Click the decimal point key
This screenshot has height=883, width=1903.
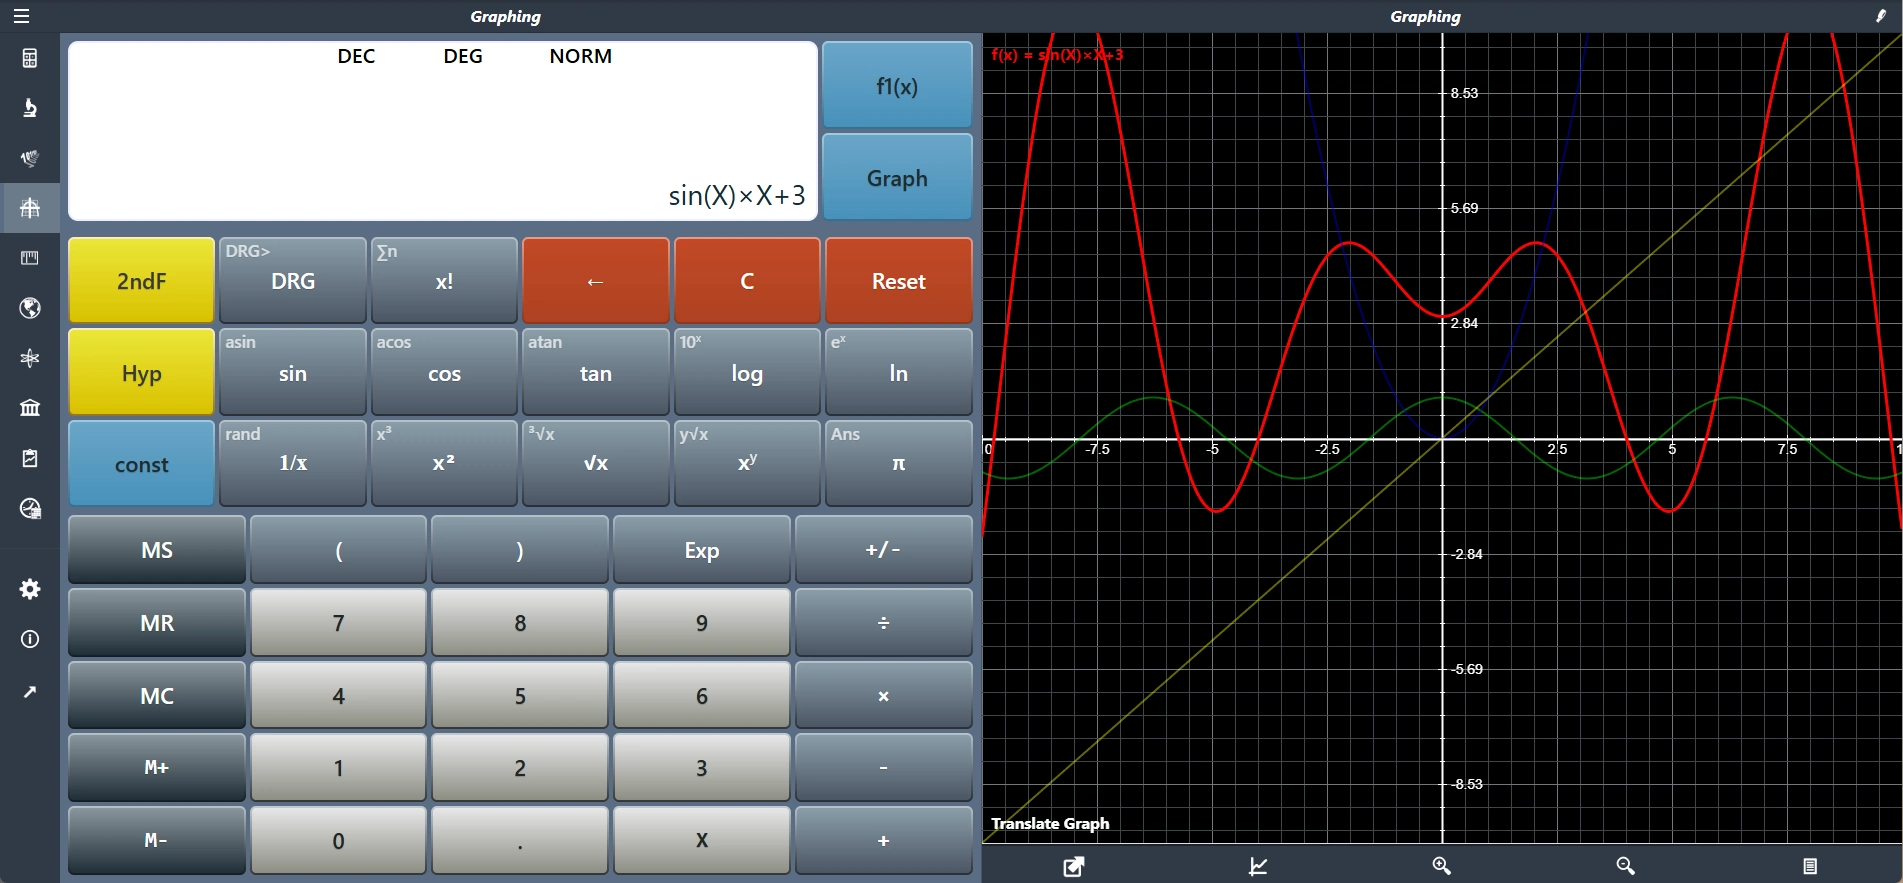[x=520, y=840]
